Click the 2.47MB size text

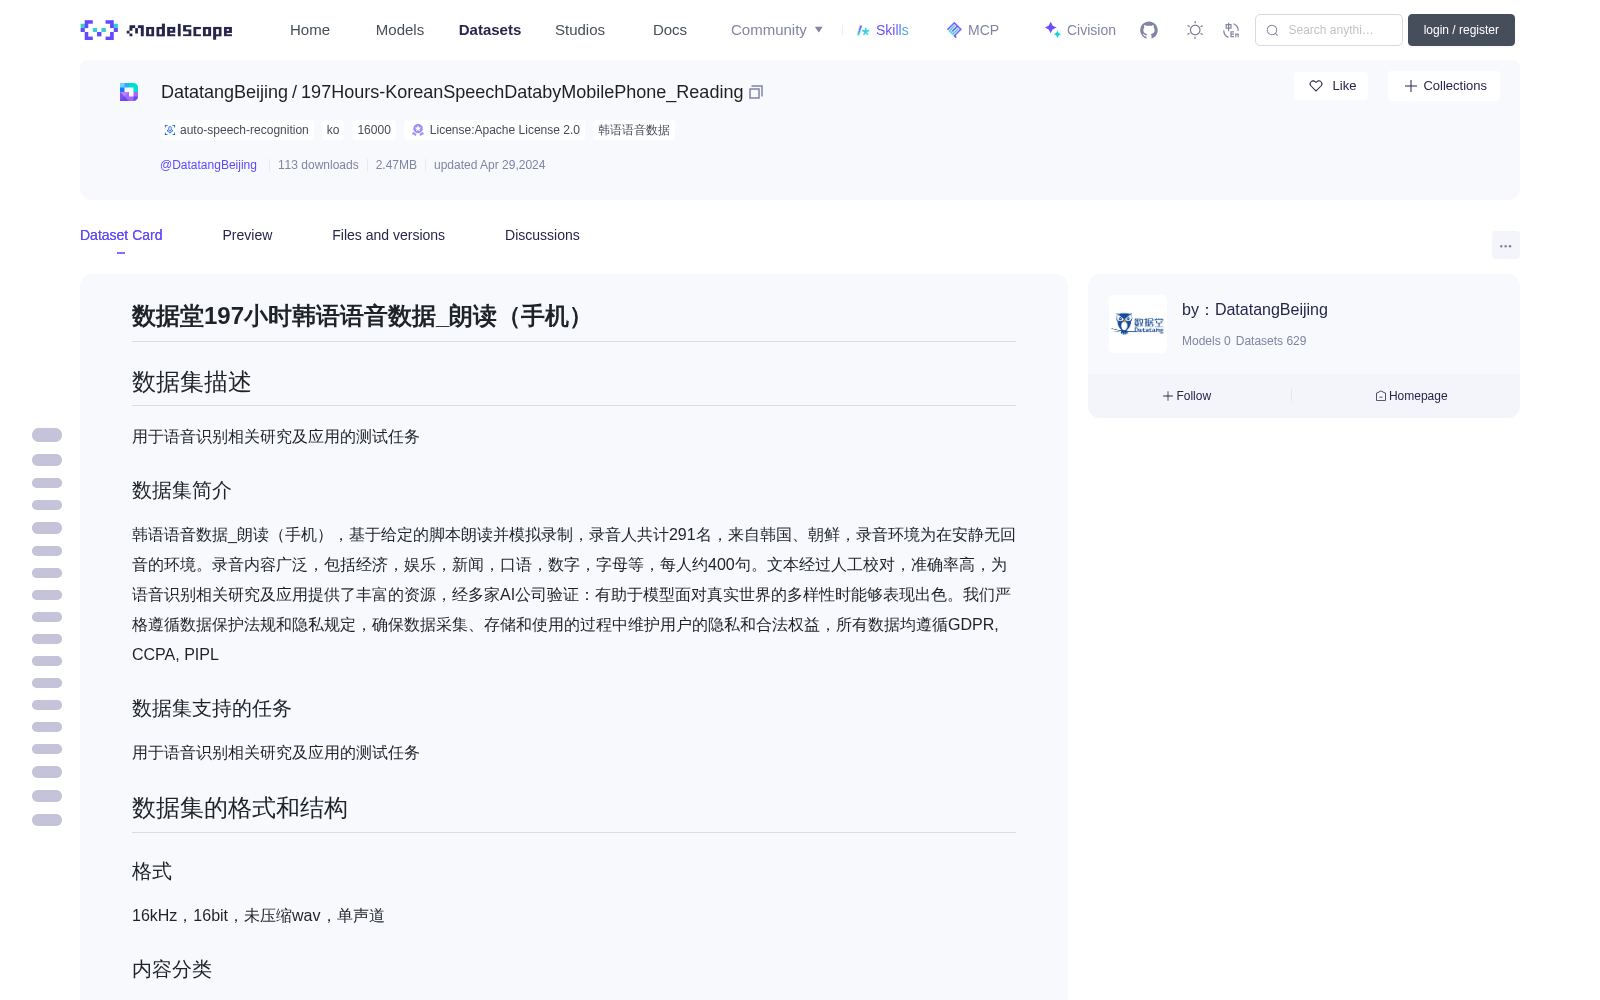396,165
